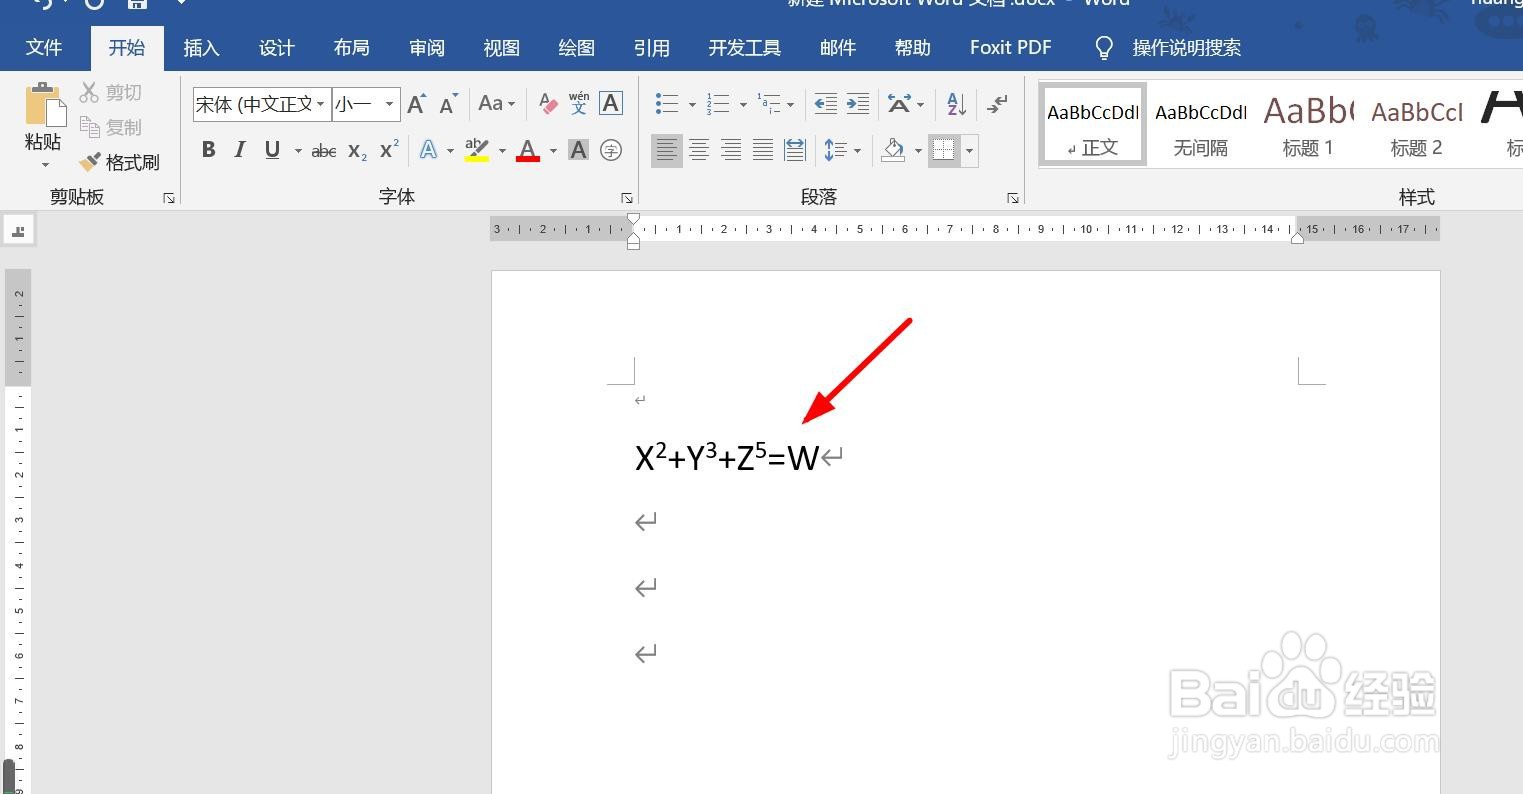Viewport: 1523px width, 794px height.
Task: Switch to the Foxit PDF tab
Action: coord(1010,47)
